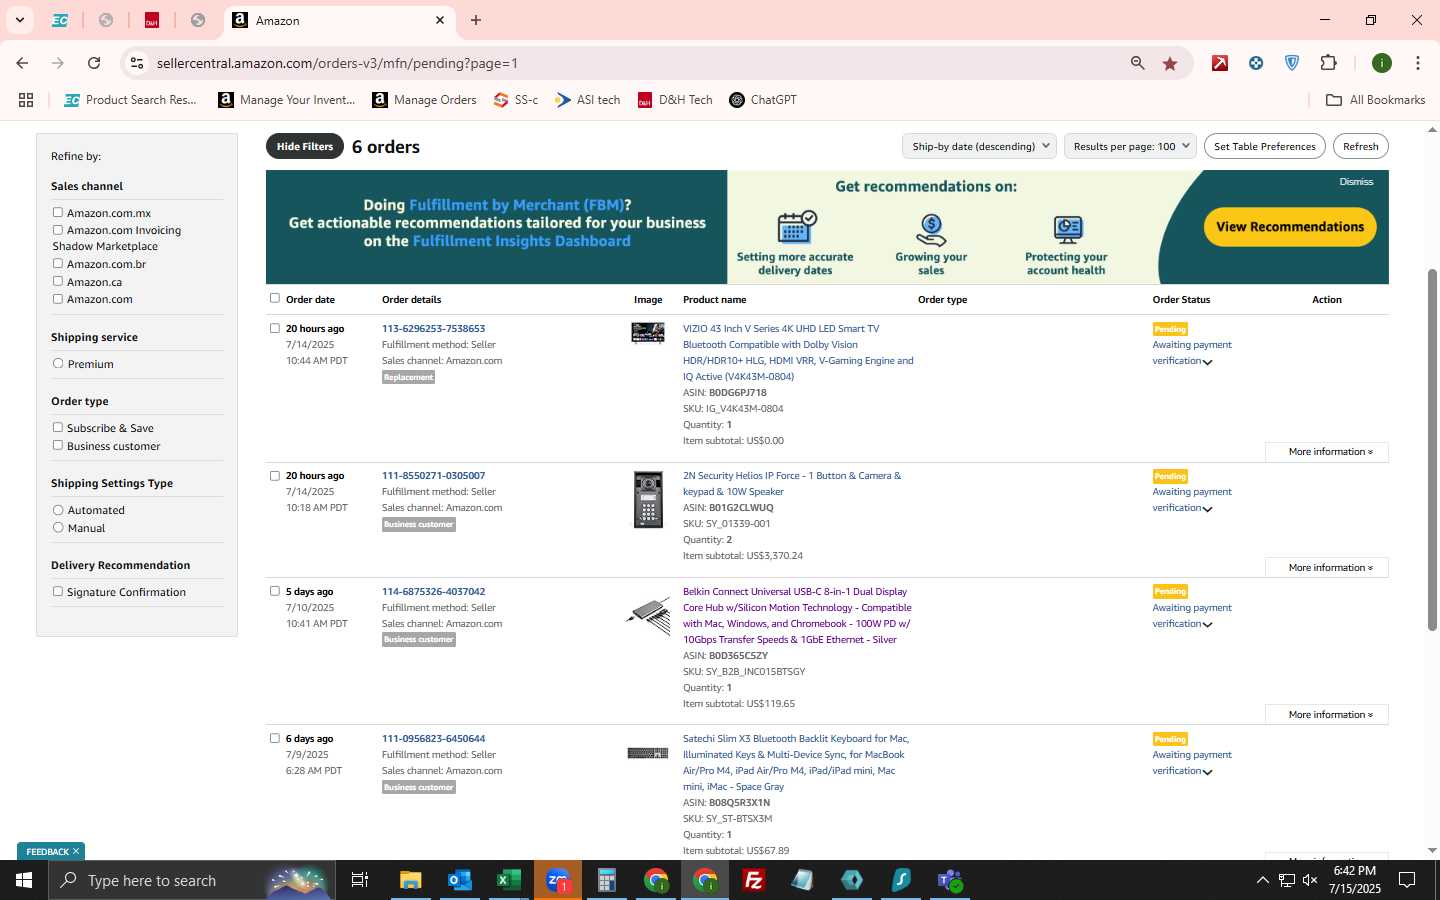The width and height of the screenshot is (1440, 900).
Task: Open a new browser tab
Action: click(476, 20)
